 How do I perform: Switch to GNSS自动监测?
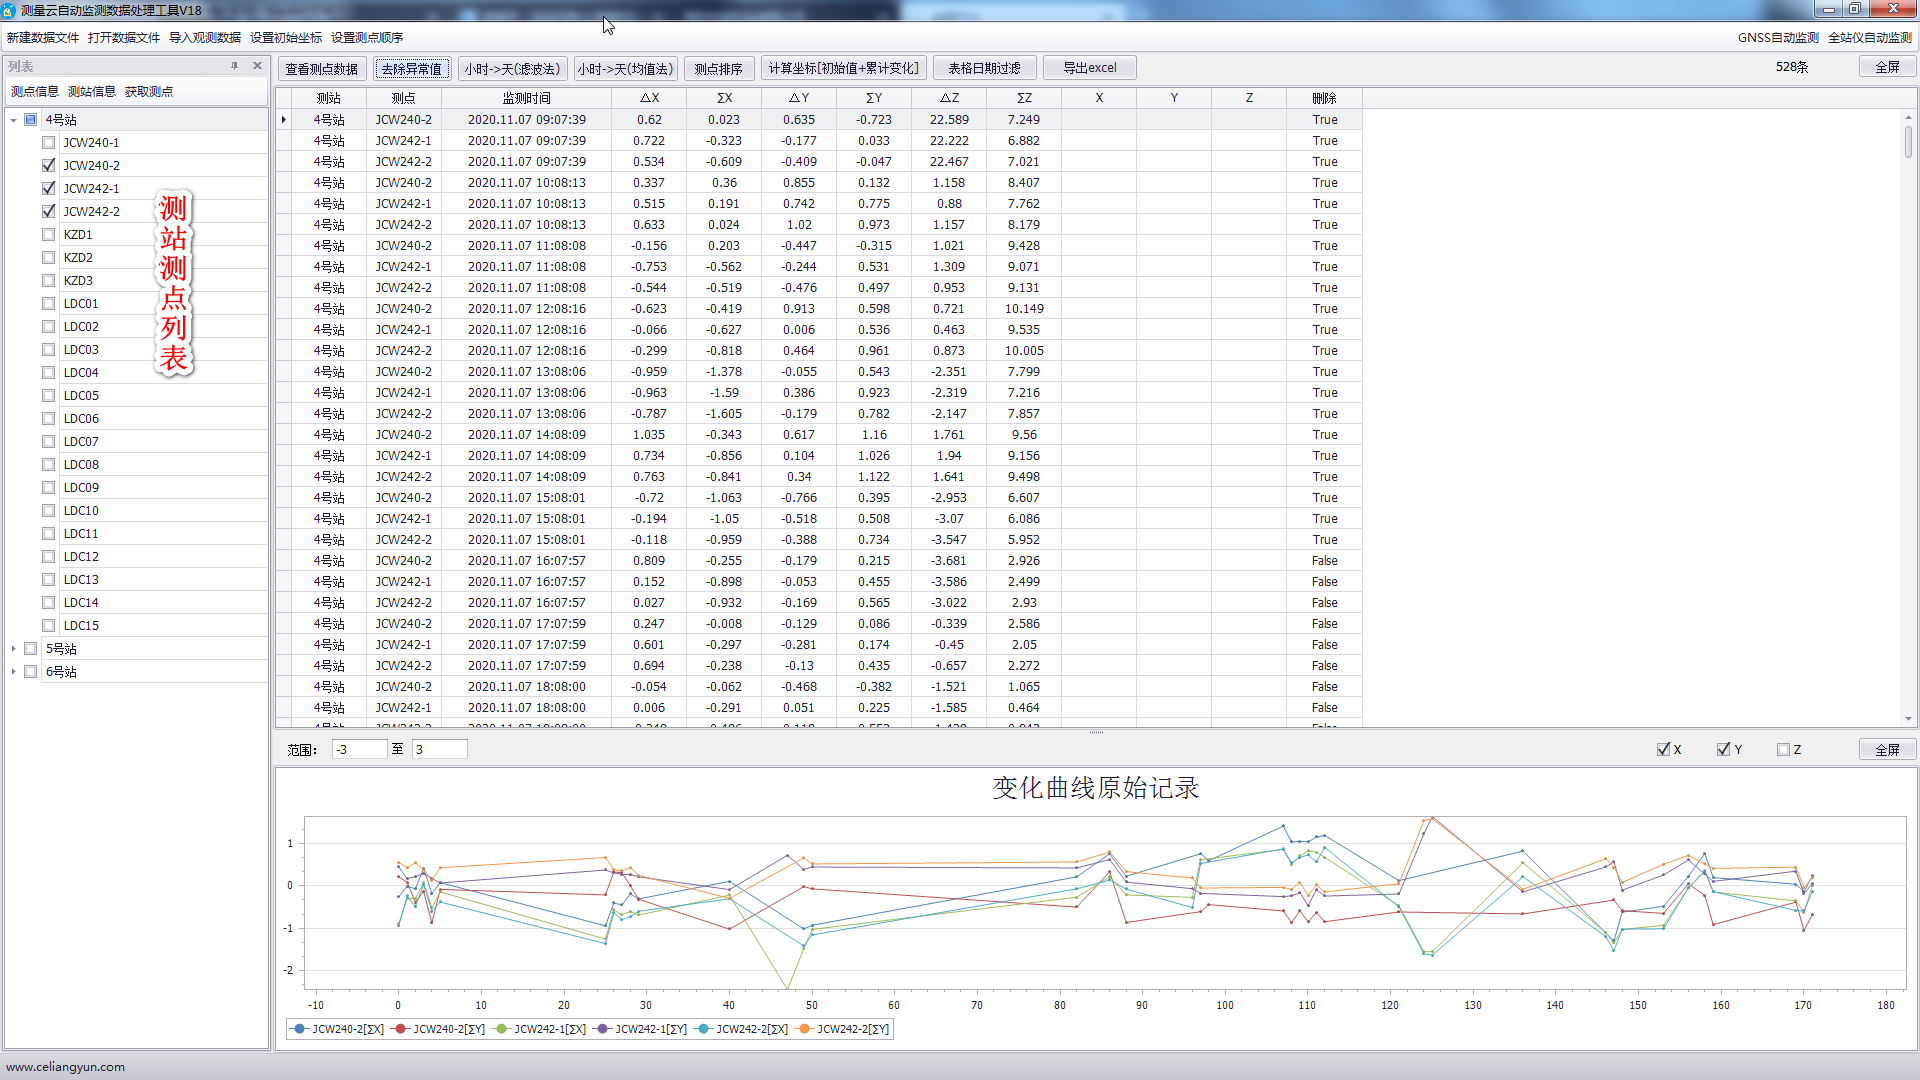click(x=1778, y=38)
